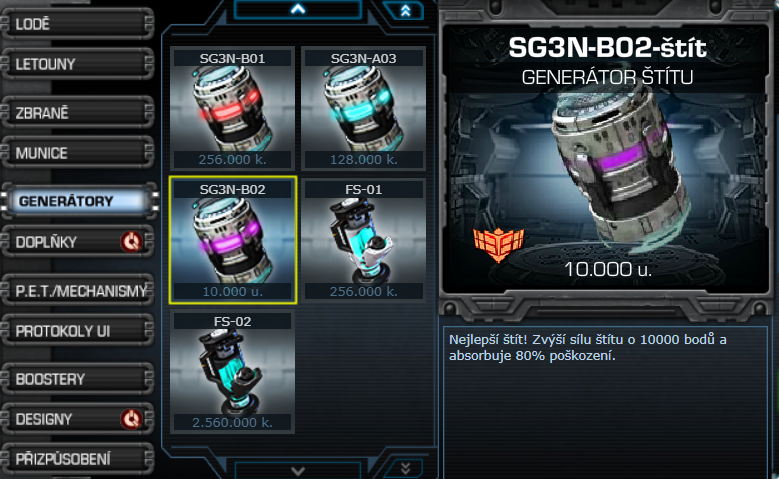Switch to ZBRANĚ category

coord(78,113)
